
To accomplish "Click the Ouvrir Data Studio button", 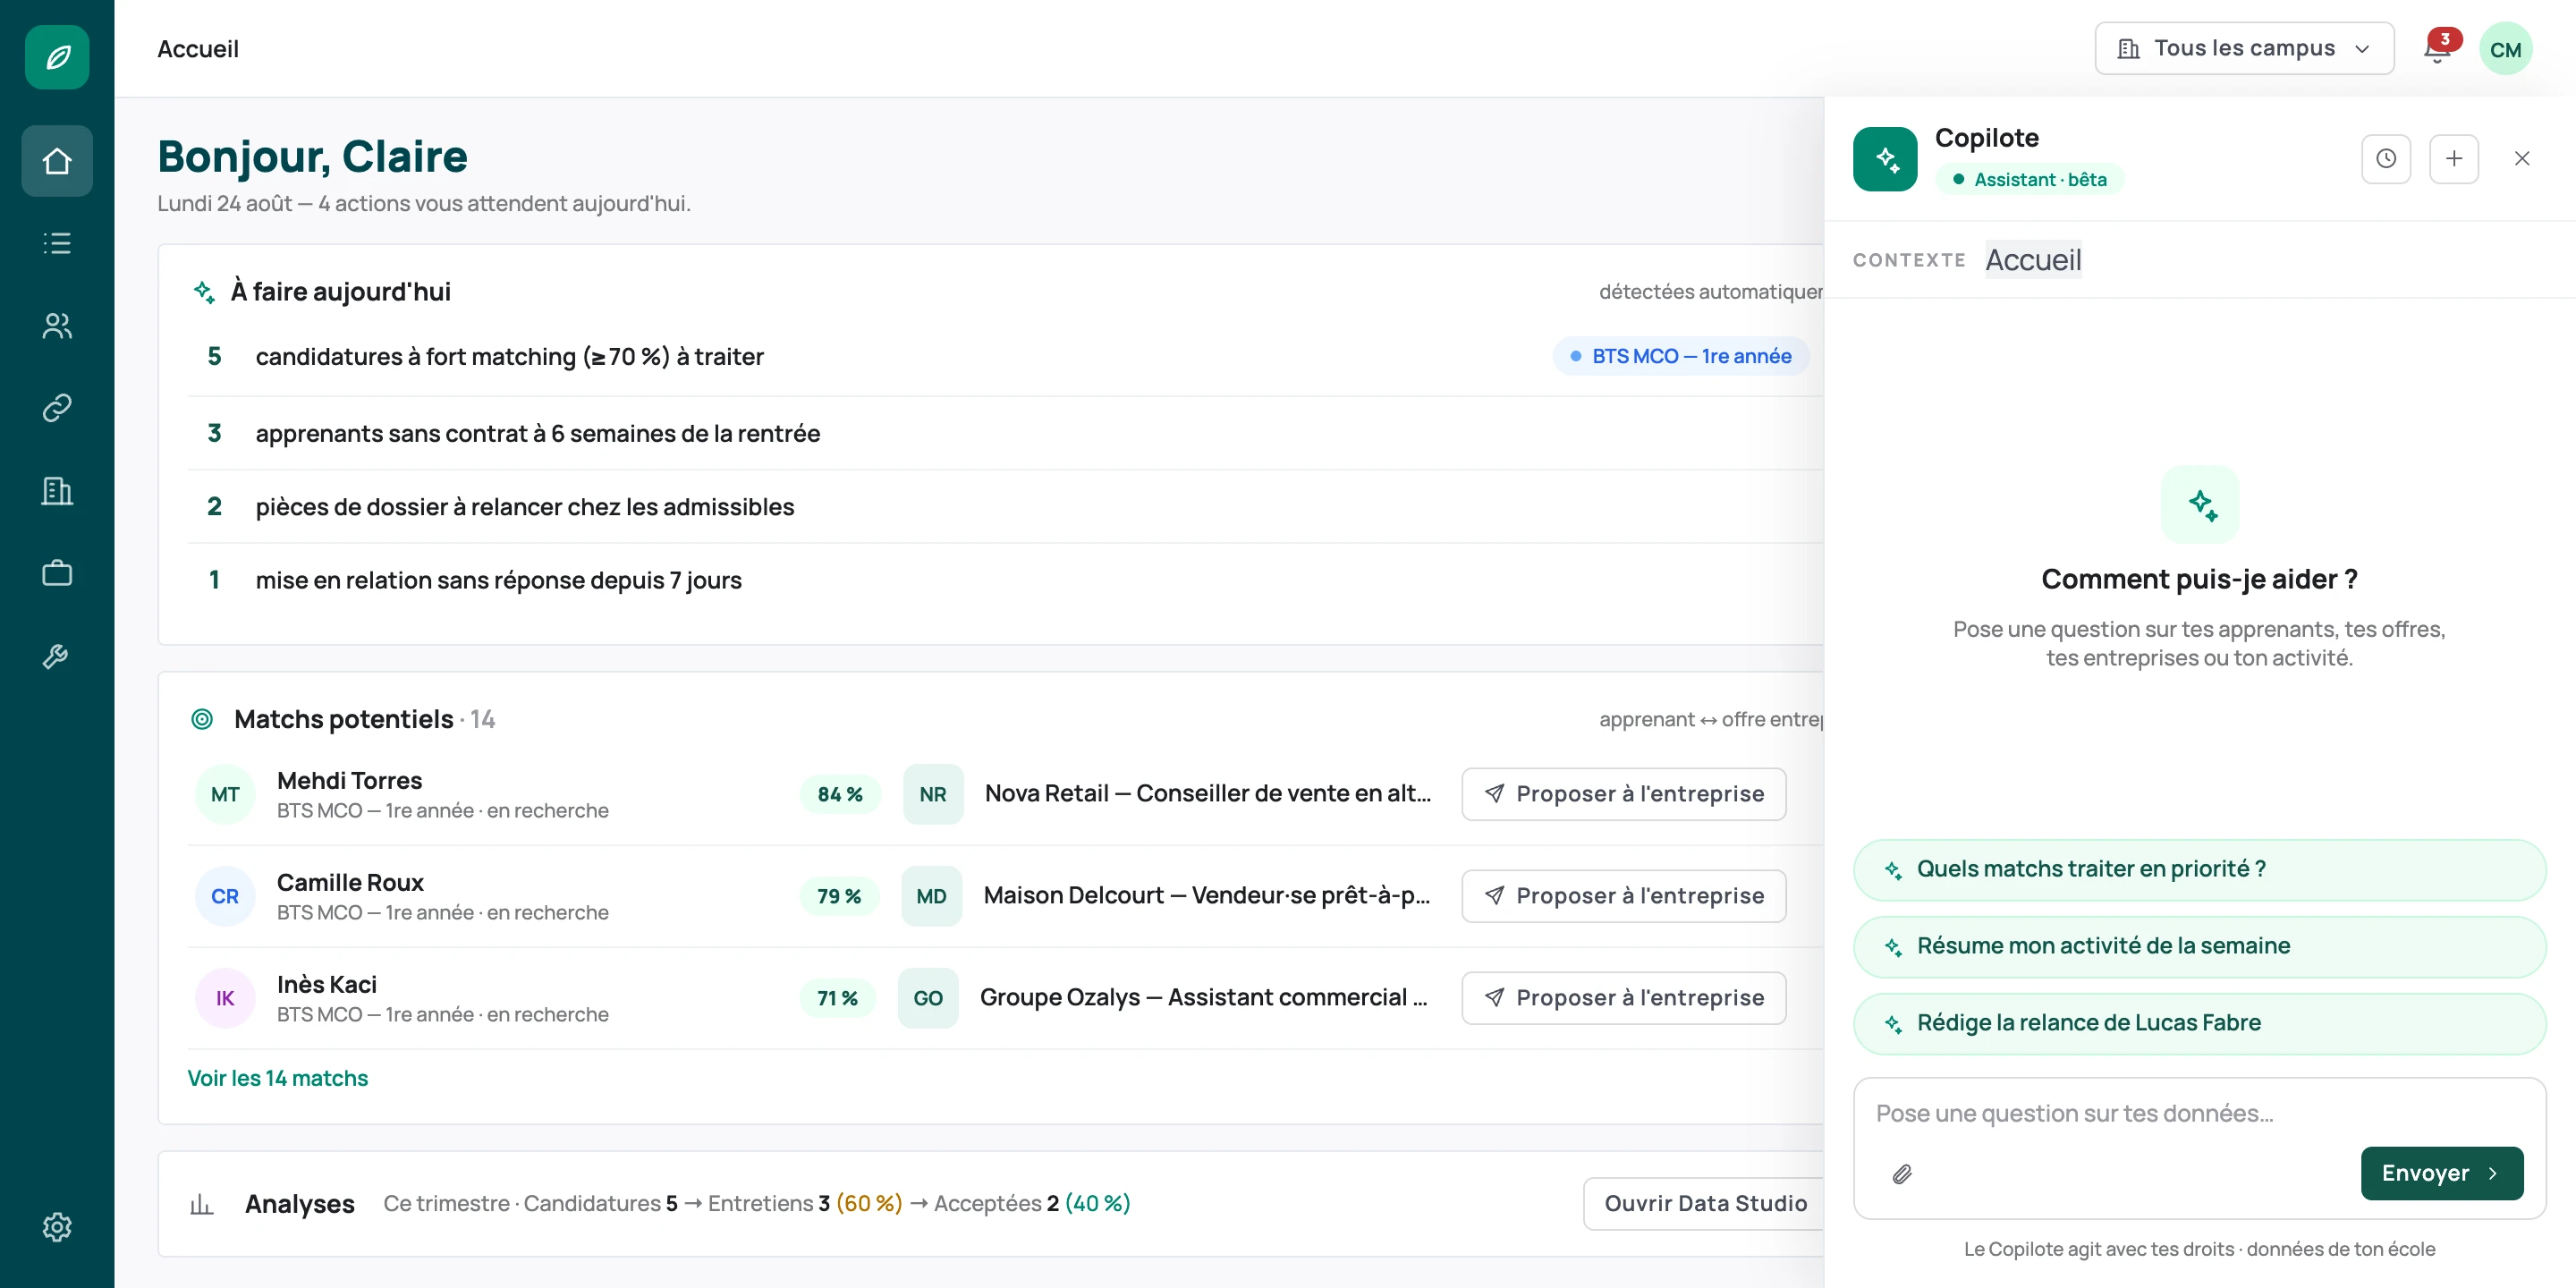I will click(1705, 1204).
